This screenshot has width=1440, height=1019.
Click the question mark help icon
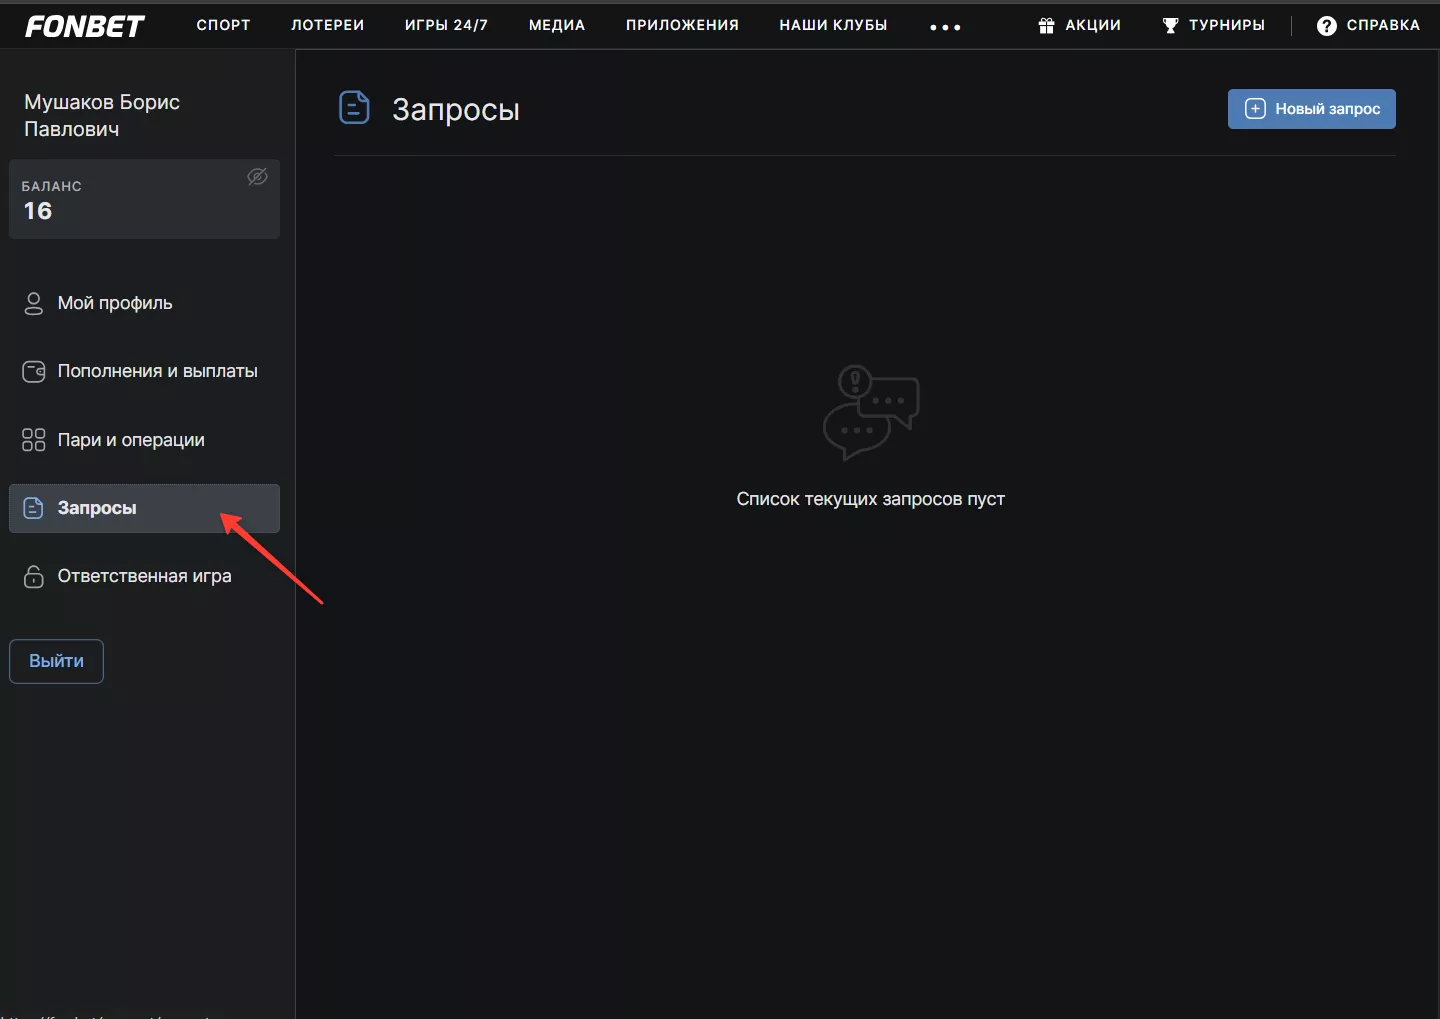[1326, 26]
